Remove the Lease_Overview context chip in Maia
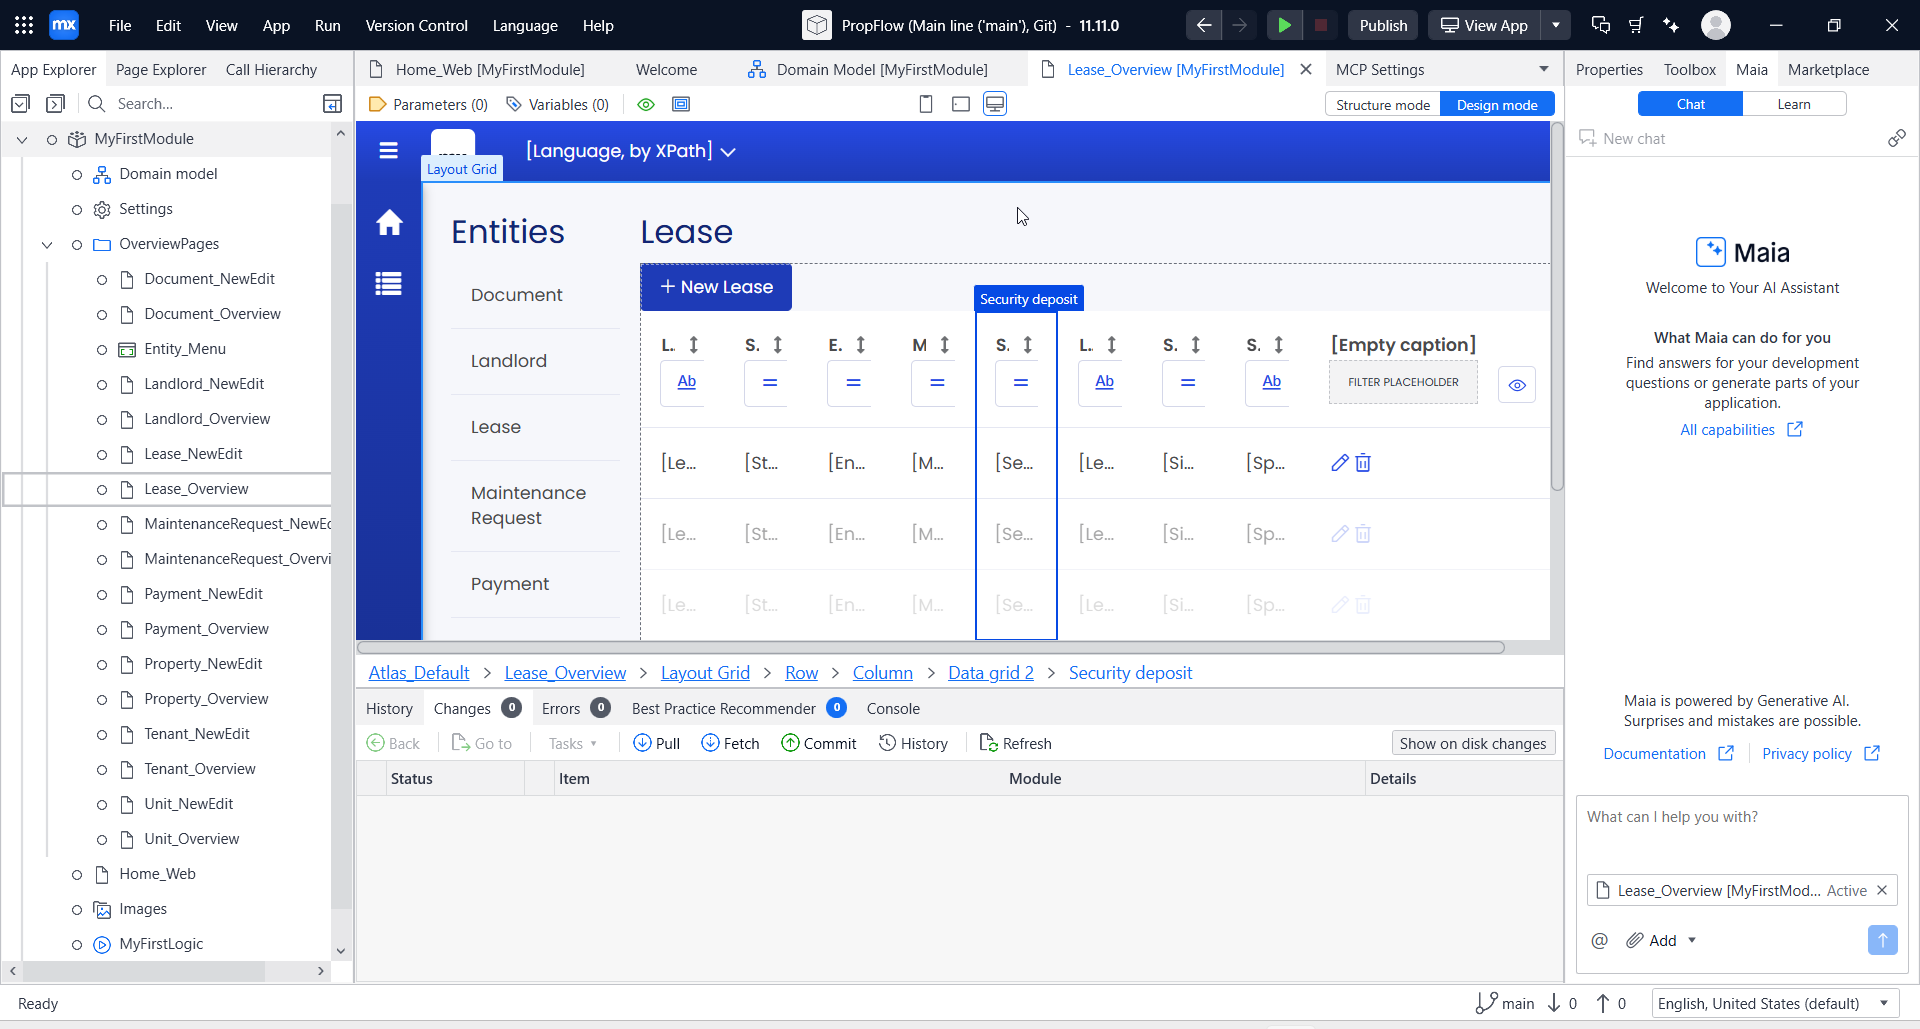 [x=1882, y=890]
